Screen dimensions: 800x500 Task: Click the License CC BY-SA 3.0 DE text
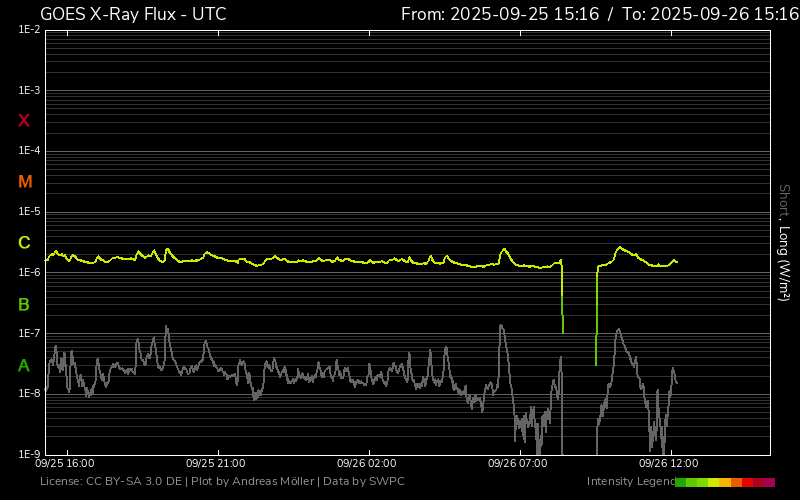click(110, 482)
